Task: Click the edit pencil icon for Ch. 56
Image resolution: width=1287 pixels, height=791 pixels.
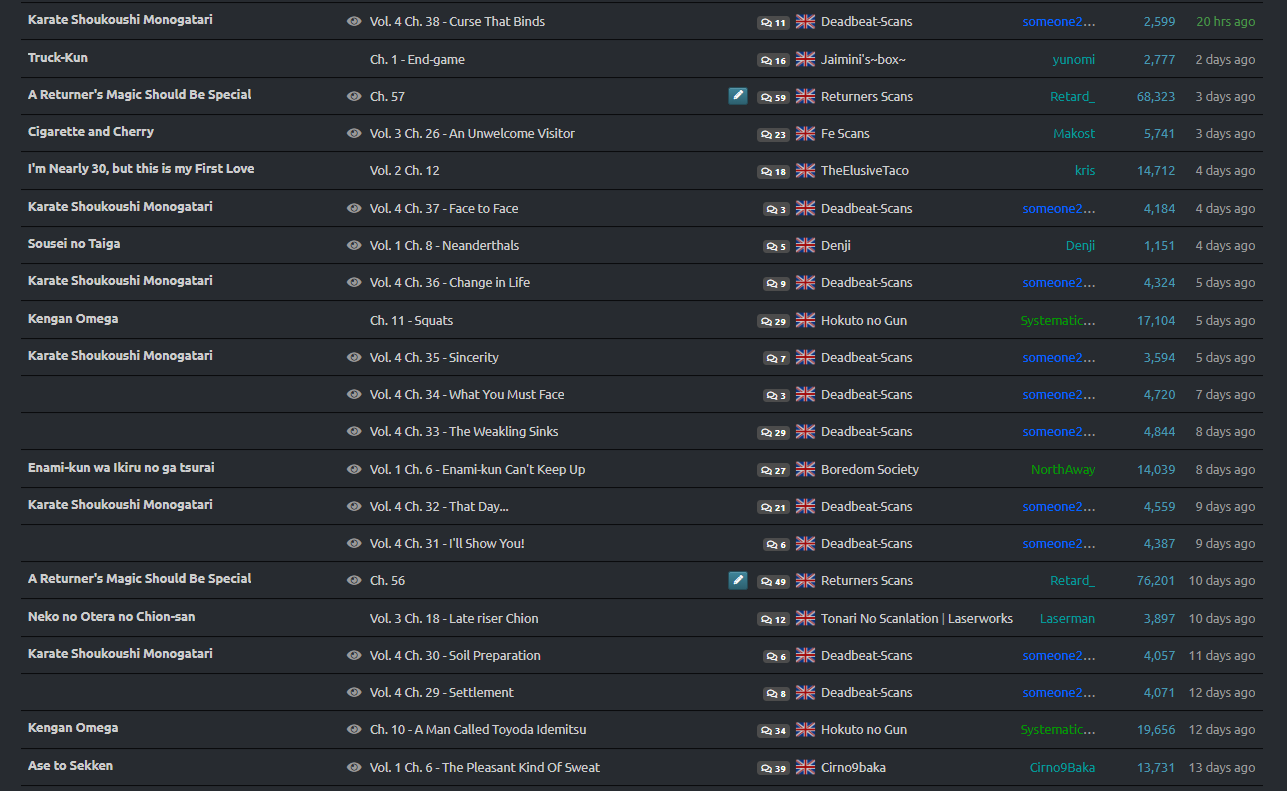Action: click(738, 580)
